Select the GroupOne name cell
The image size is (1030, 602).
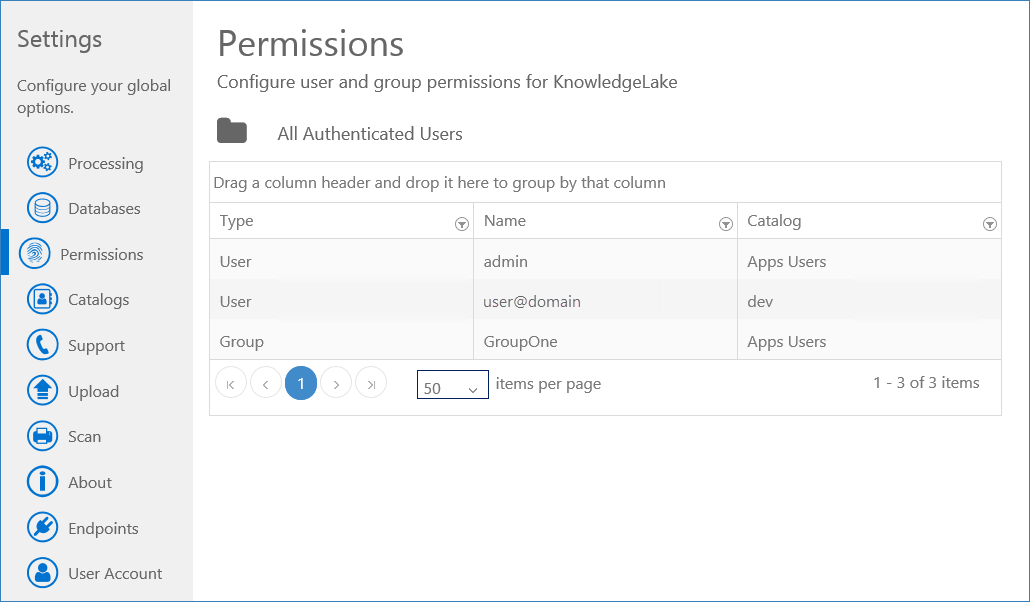(605, 341)
